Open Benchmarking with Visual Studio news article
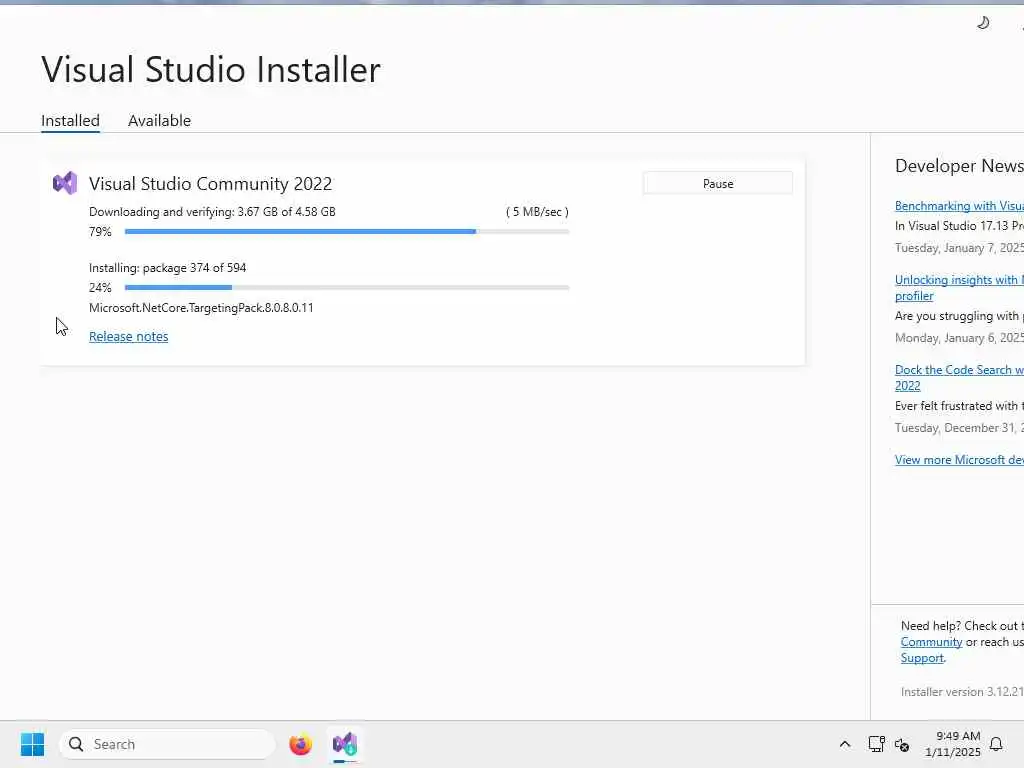Screen dimensions: 1024x768 [959, 206]
